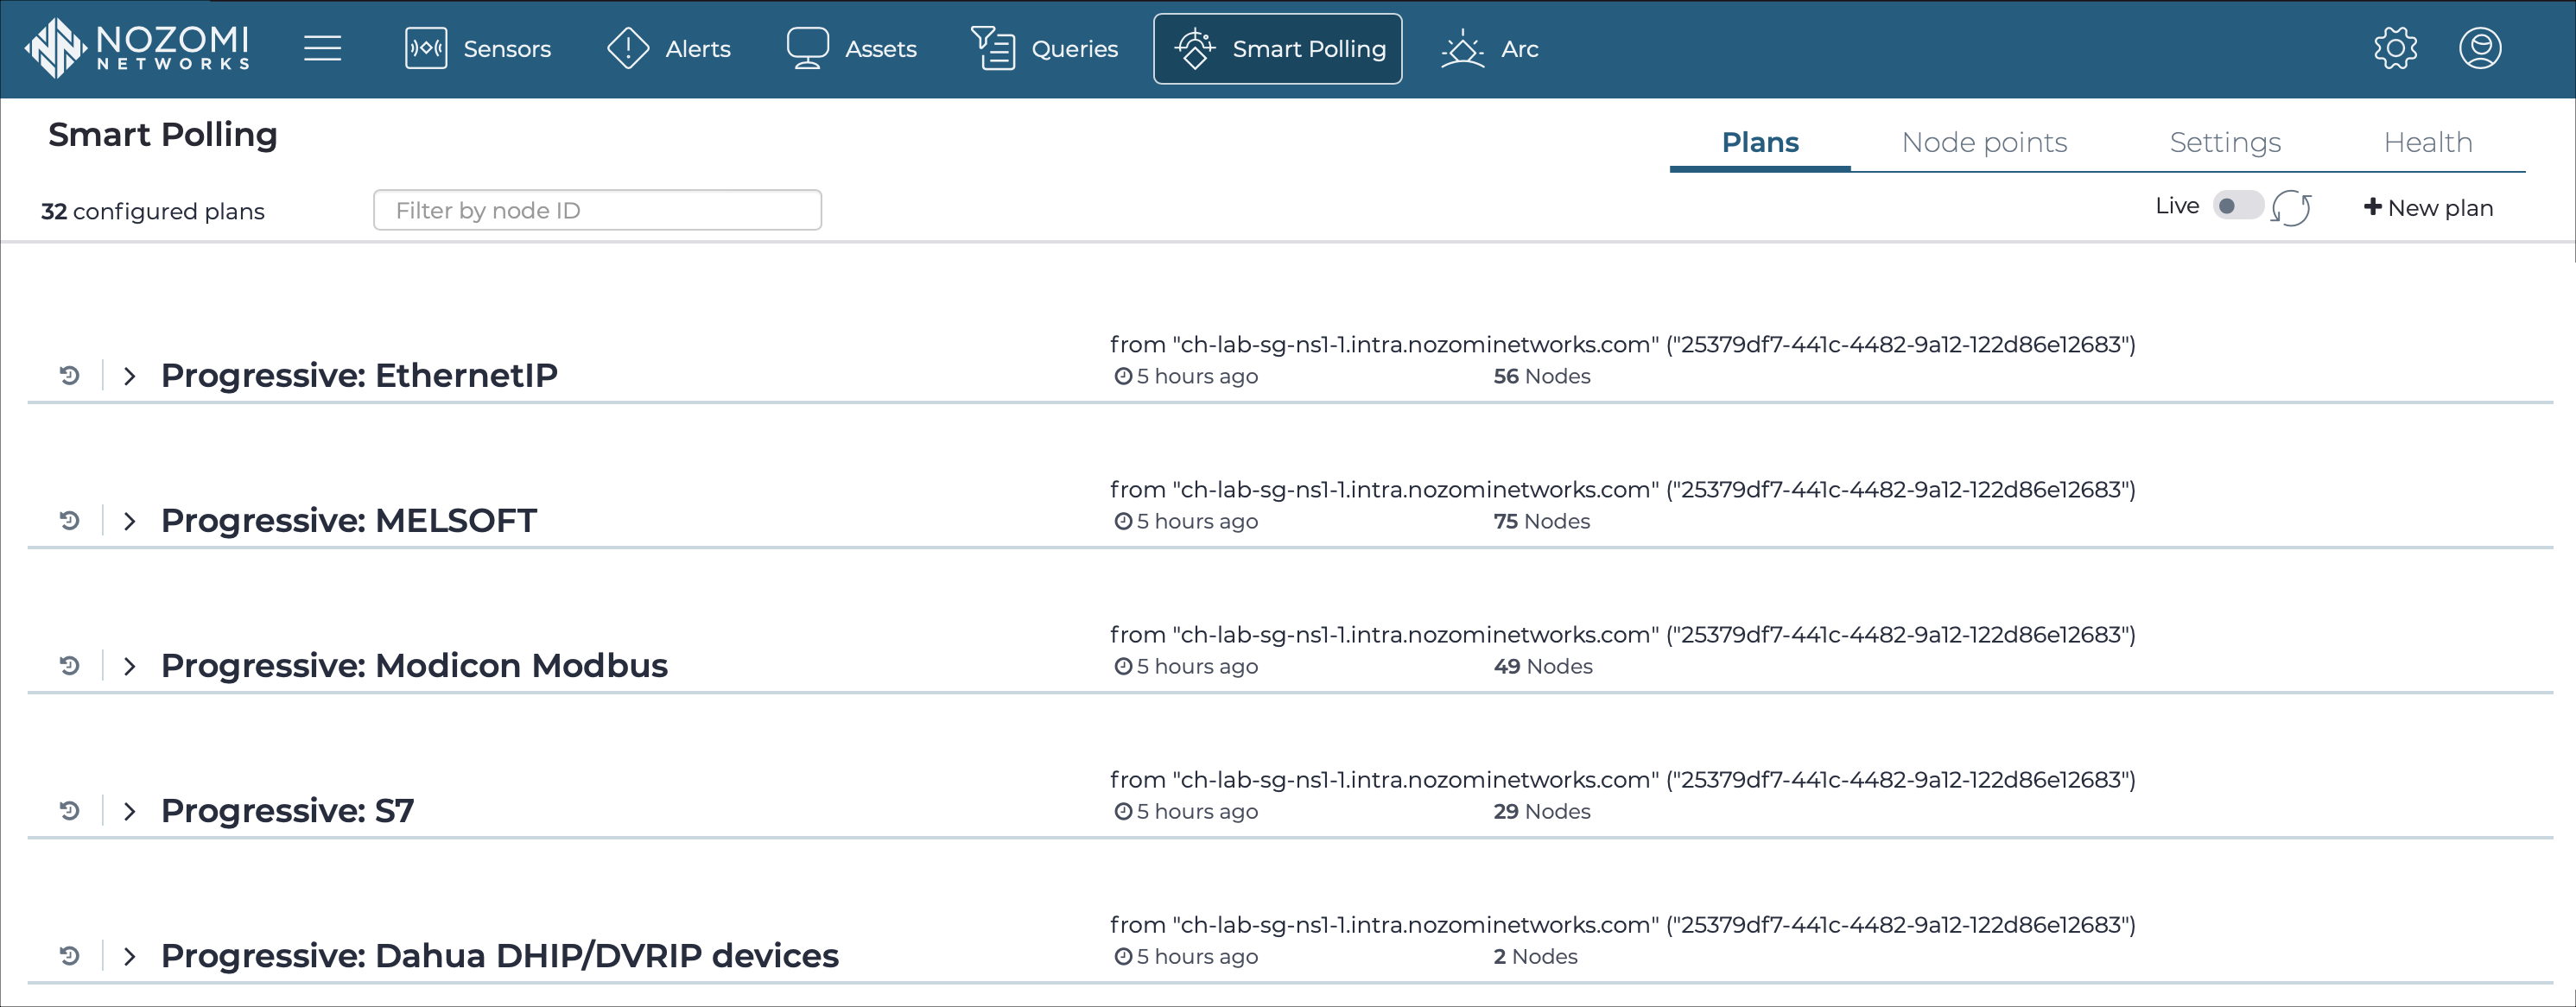
Task: Go to Alerts in top navigation
Action: [x=669, y=48]
